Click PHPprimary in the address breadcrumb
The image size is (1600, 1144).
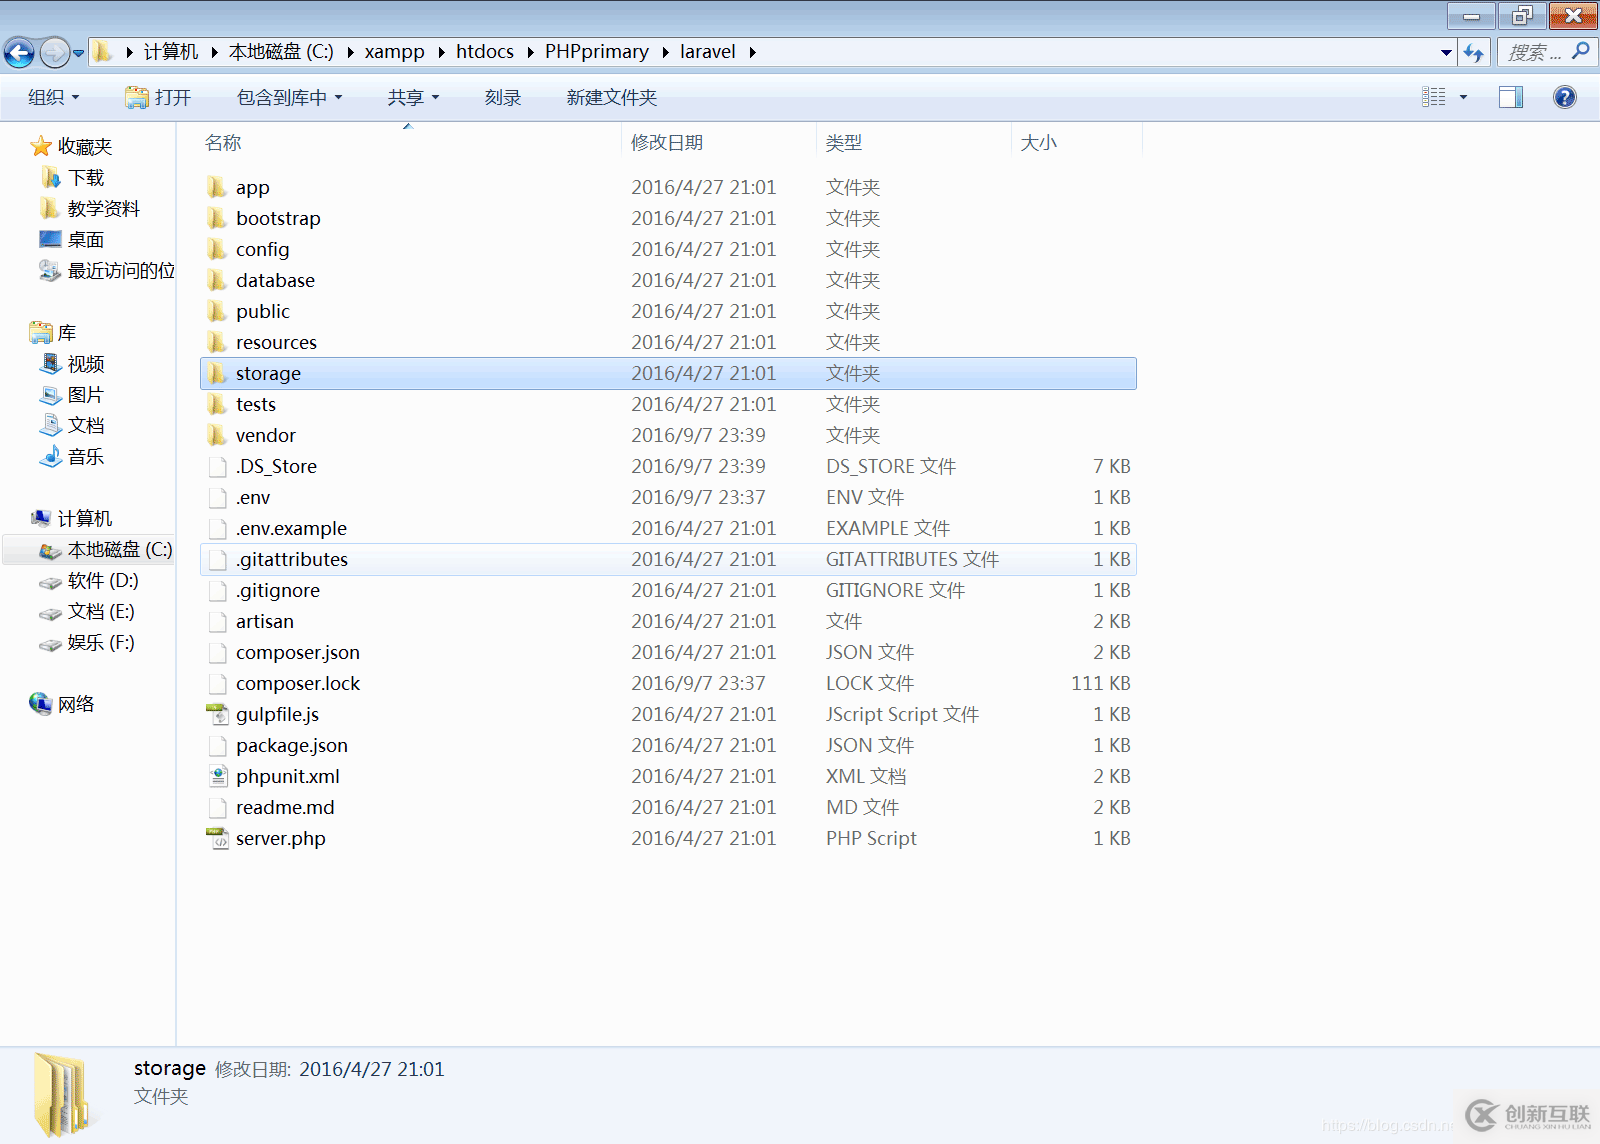[596, 52]
